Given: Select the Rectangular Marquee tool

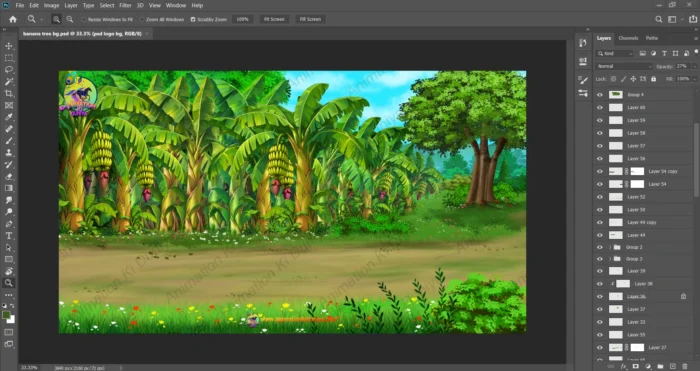Looking at the screenshot, I should [8, 58].
